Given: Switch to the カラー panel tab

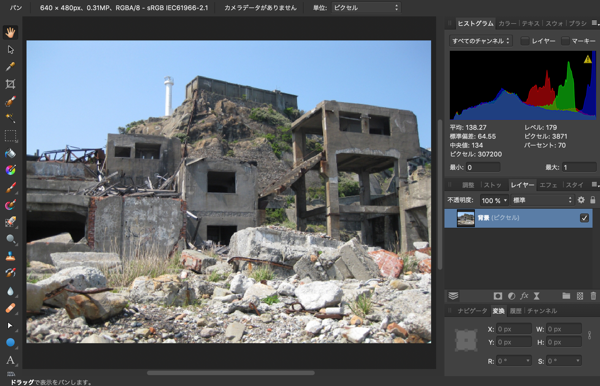Looking at the screenshot, I should tap(507, 24).
